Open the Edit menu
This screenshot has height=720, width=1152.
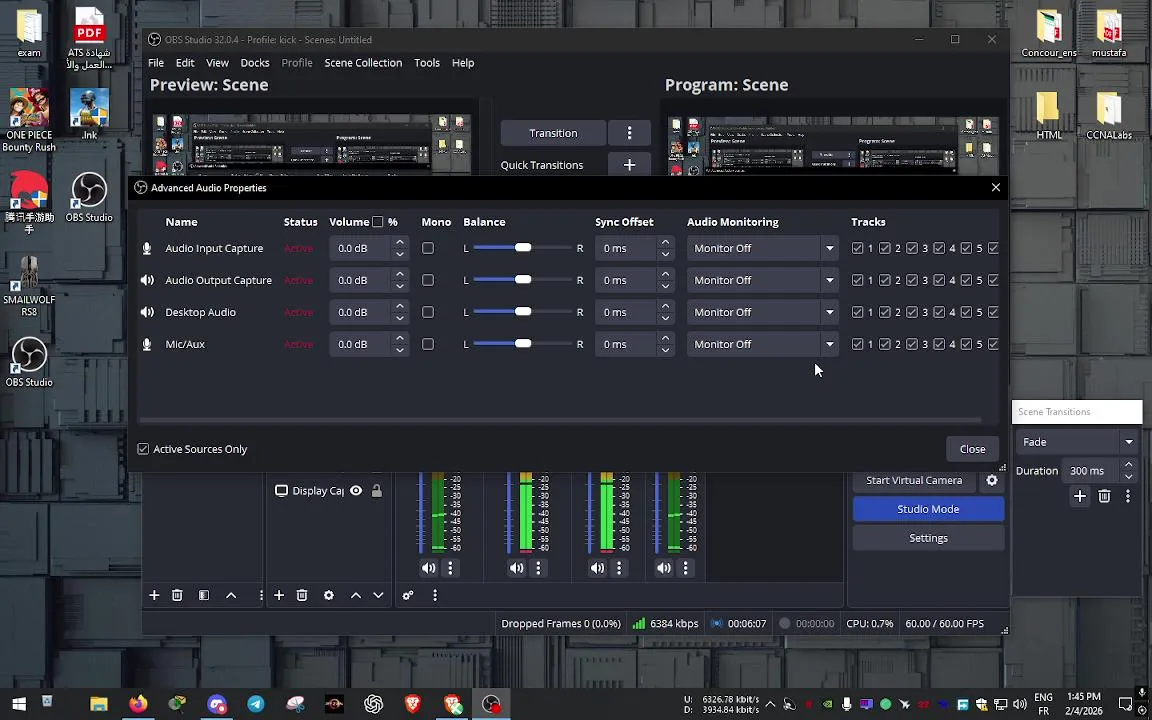pyautogui.click(x=185, y=62)
